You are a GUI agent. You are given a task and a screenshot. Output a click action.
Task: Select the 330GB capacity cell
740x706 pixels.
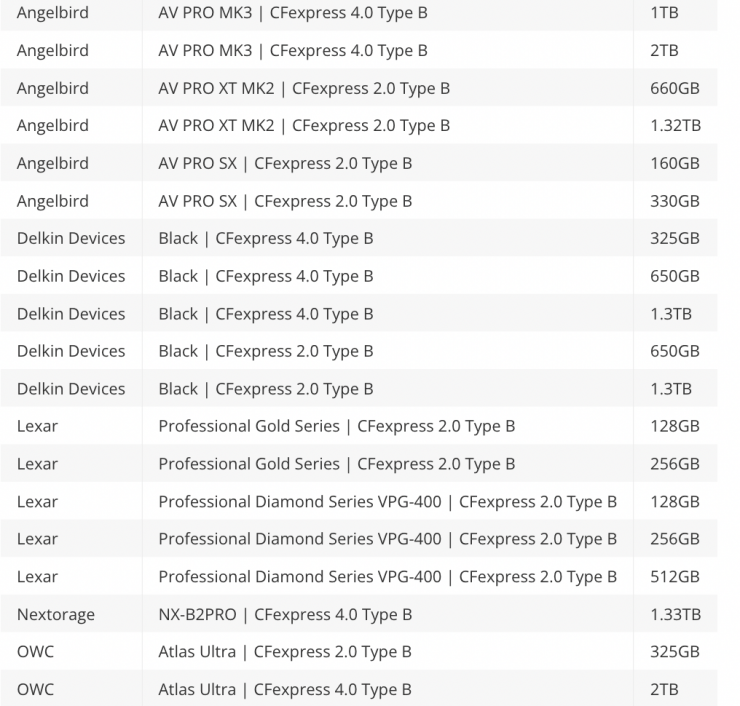674,201
